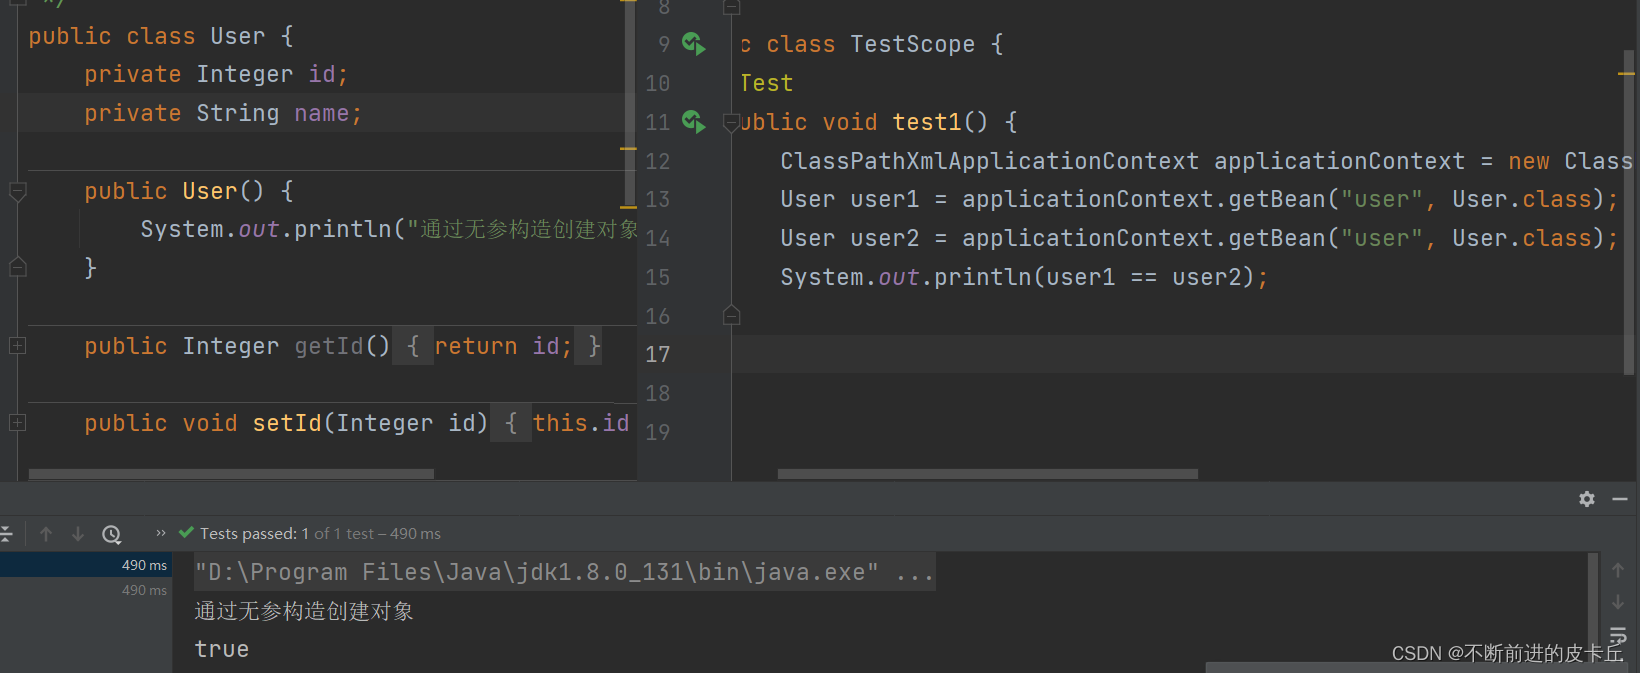
Task: Expand folded setId body at '{' before this.id
Action: 511,423
